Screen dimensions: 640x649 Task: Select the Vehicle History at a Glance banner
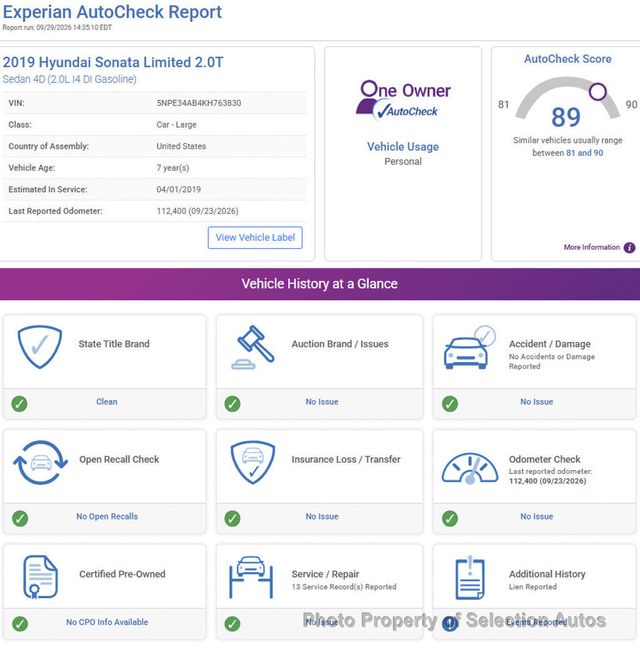[x=320, y=284]
